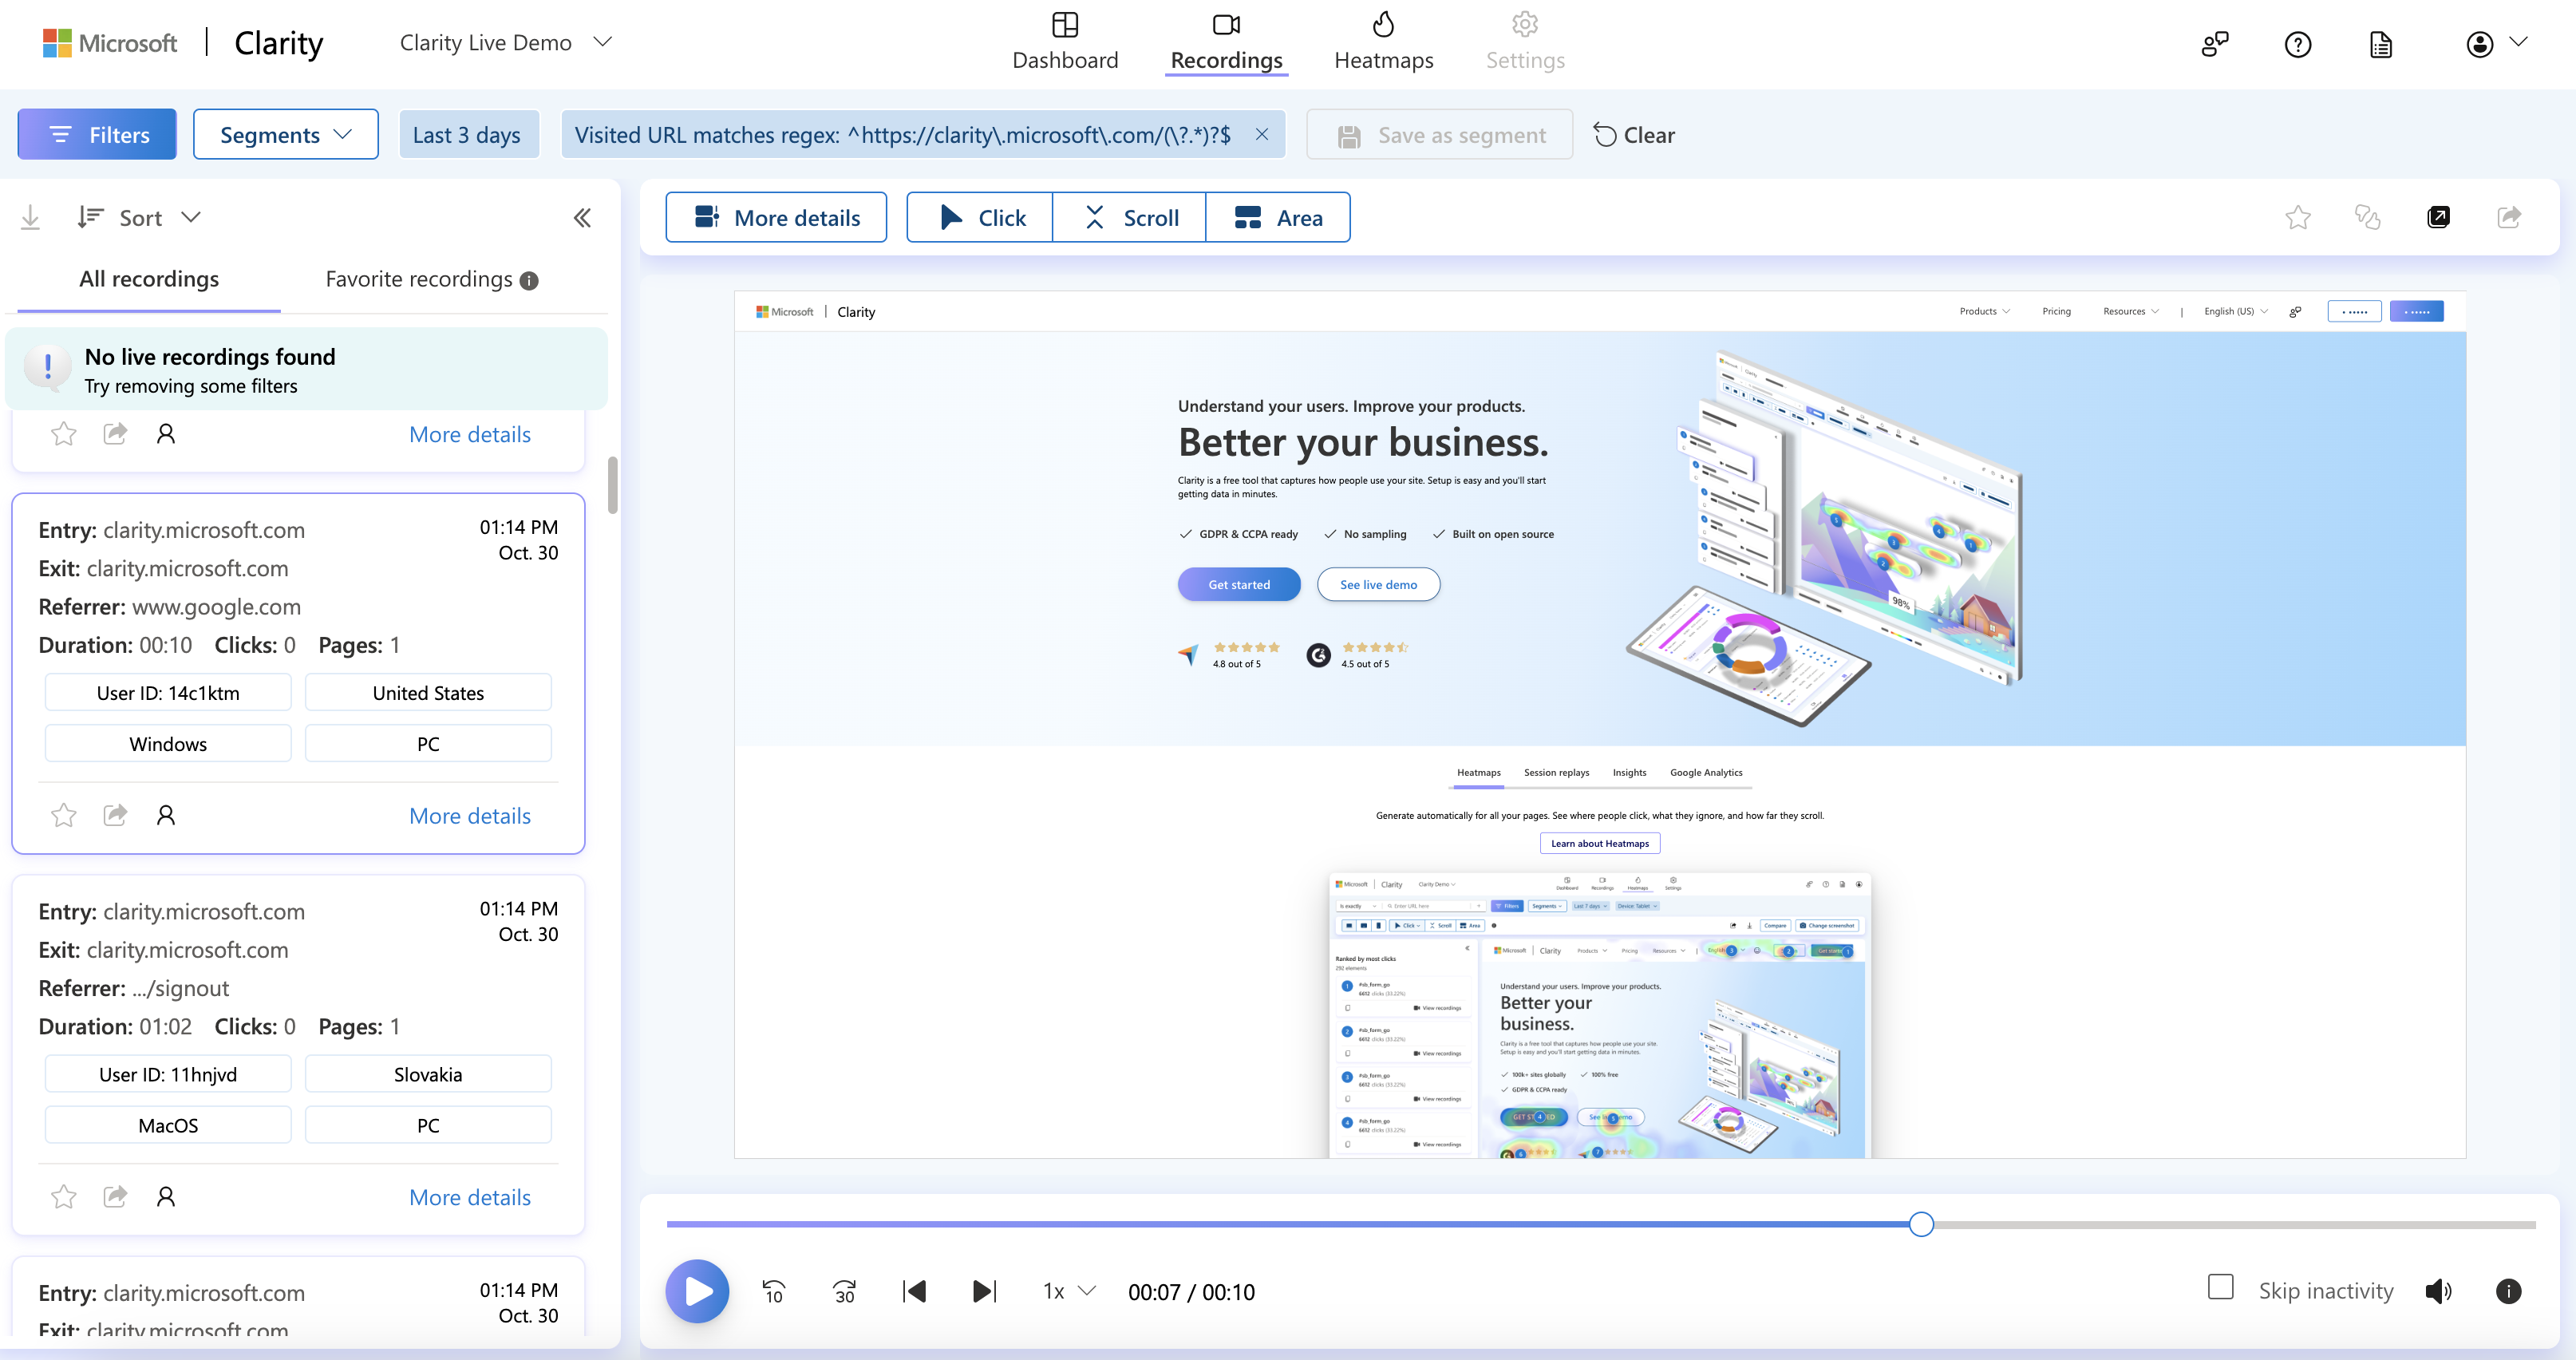The image size is (2576, 1360).
Task: Click Save as segment button
Action: point(1439,134)
